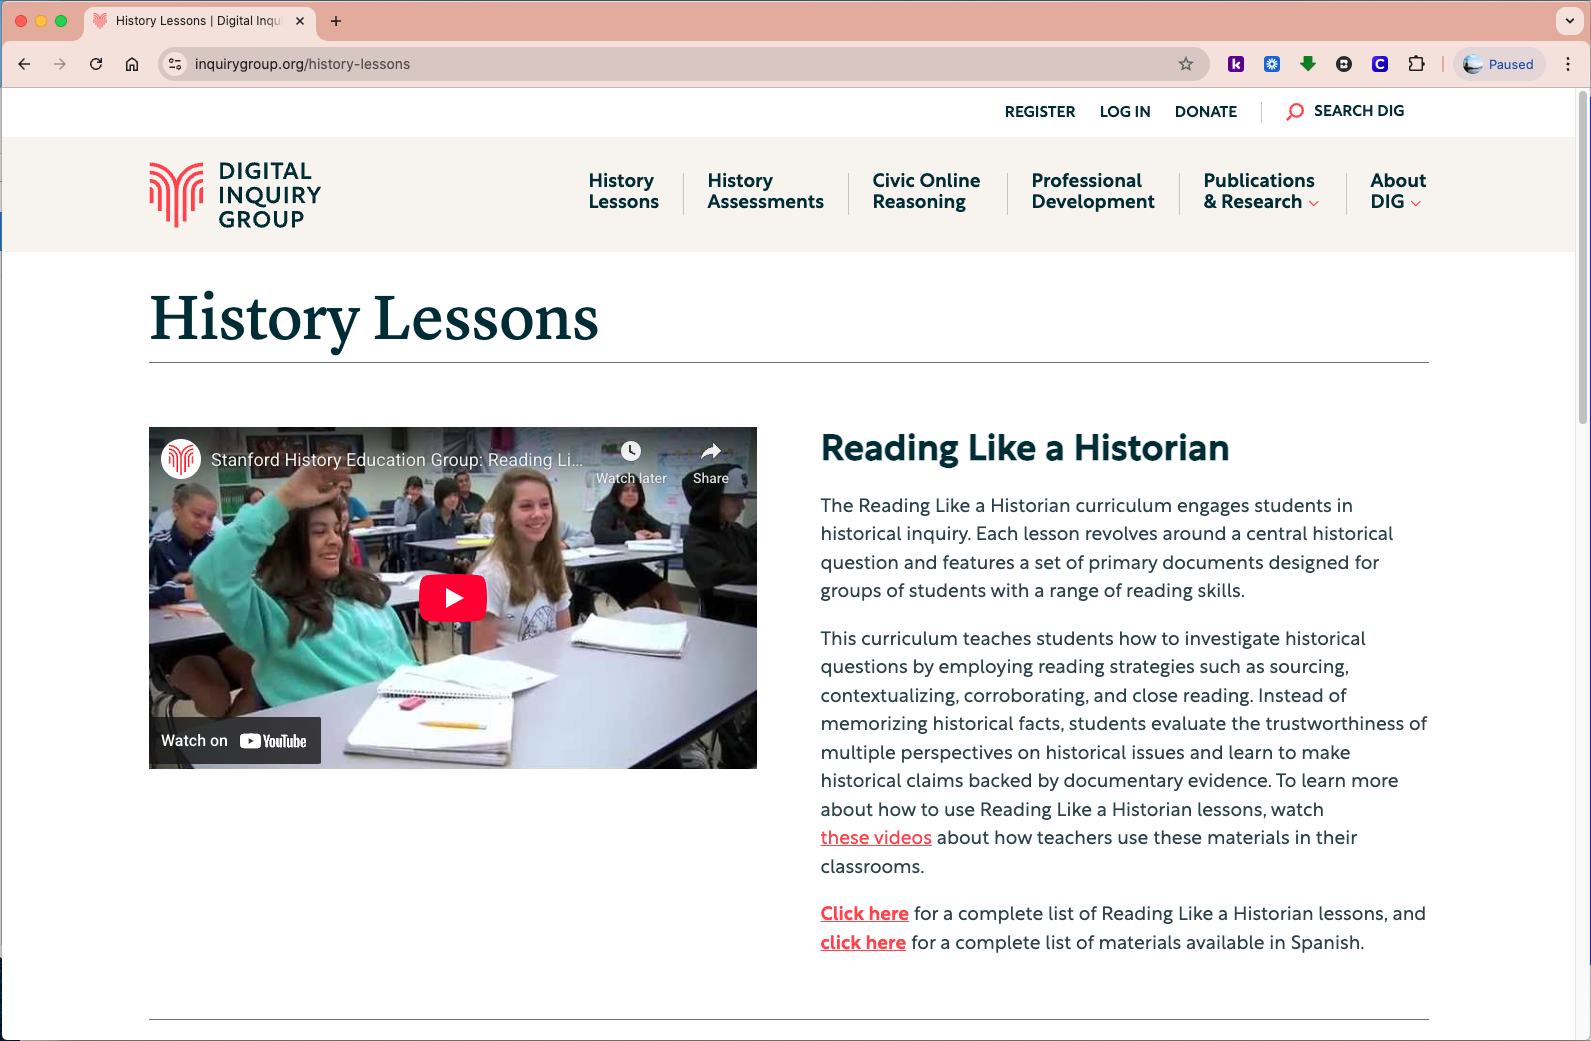Viewport: 1591px width, 1041px height.
Task: Click the video Share arrow icon
Action: pyautogui.click(x=711, y=451)
